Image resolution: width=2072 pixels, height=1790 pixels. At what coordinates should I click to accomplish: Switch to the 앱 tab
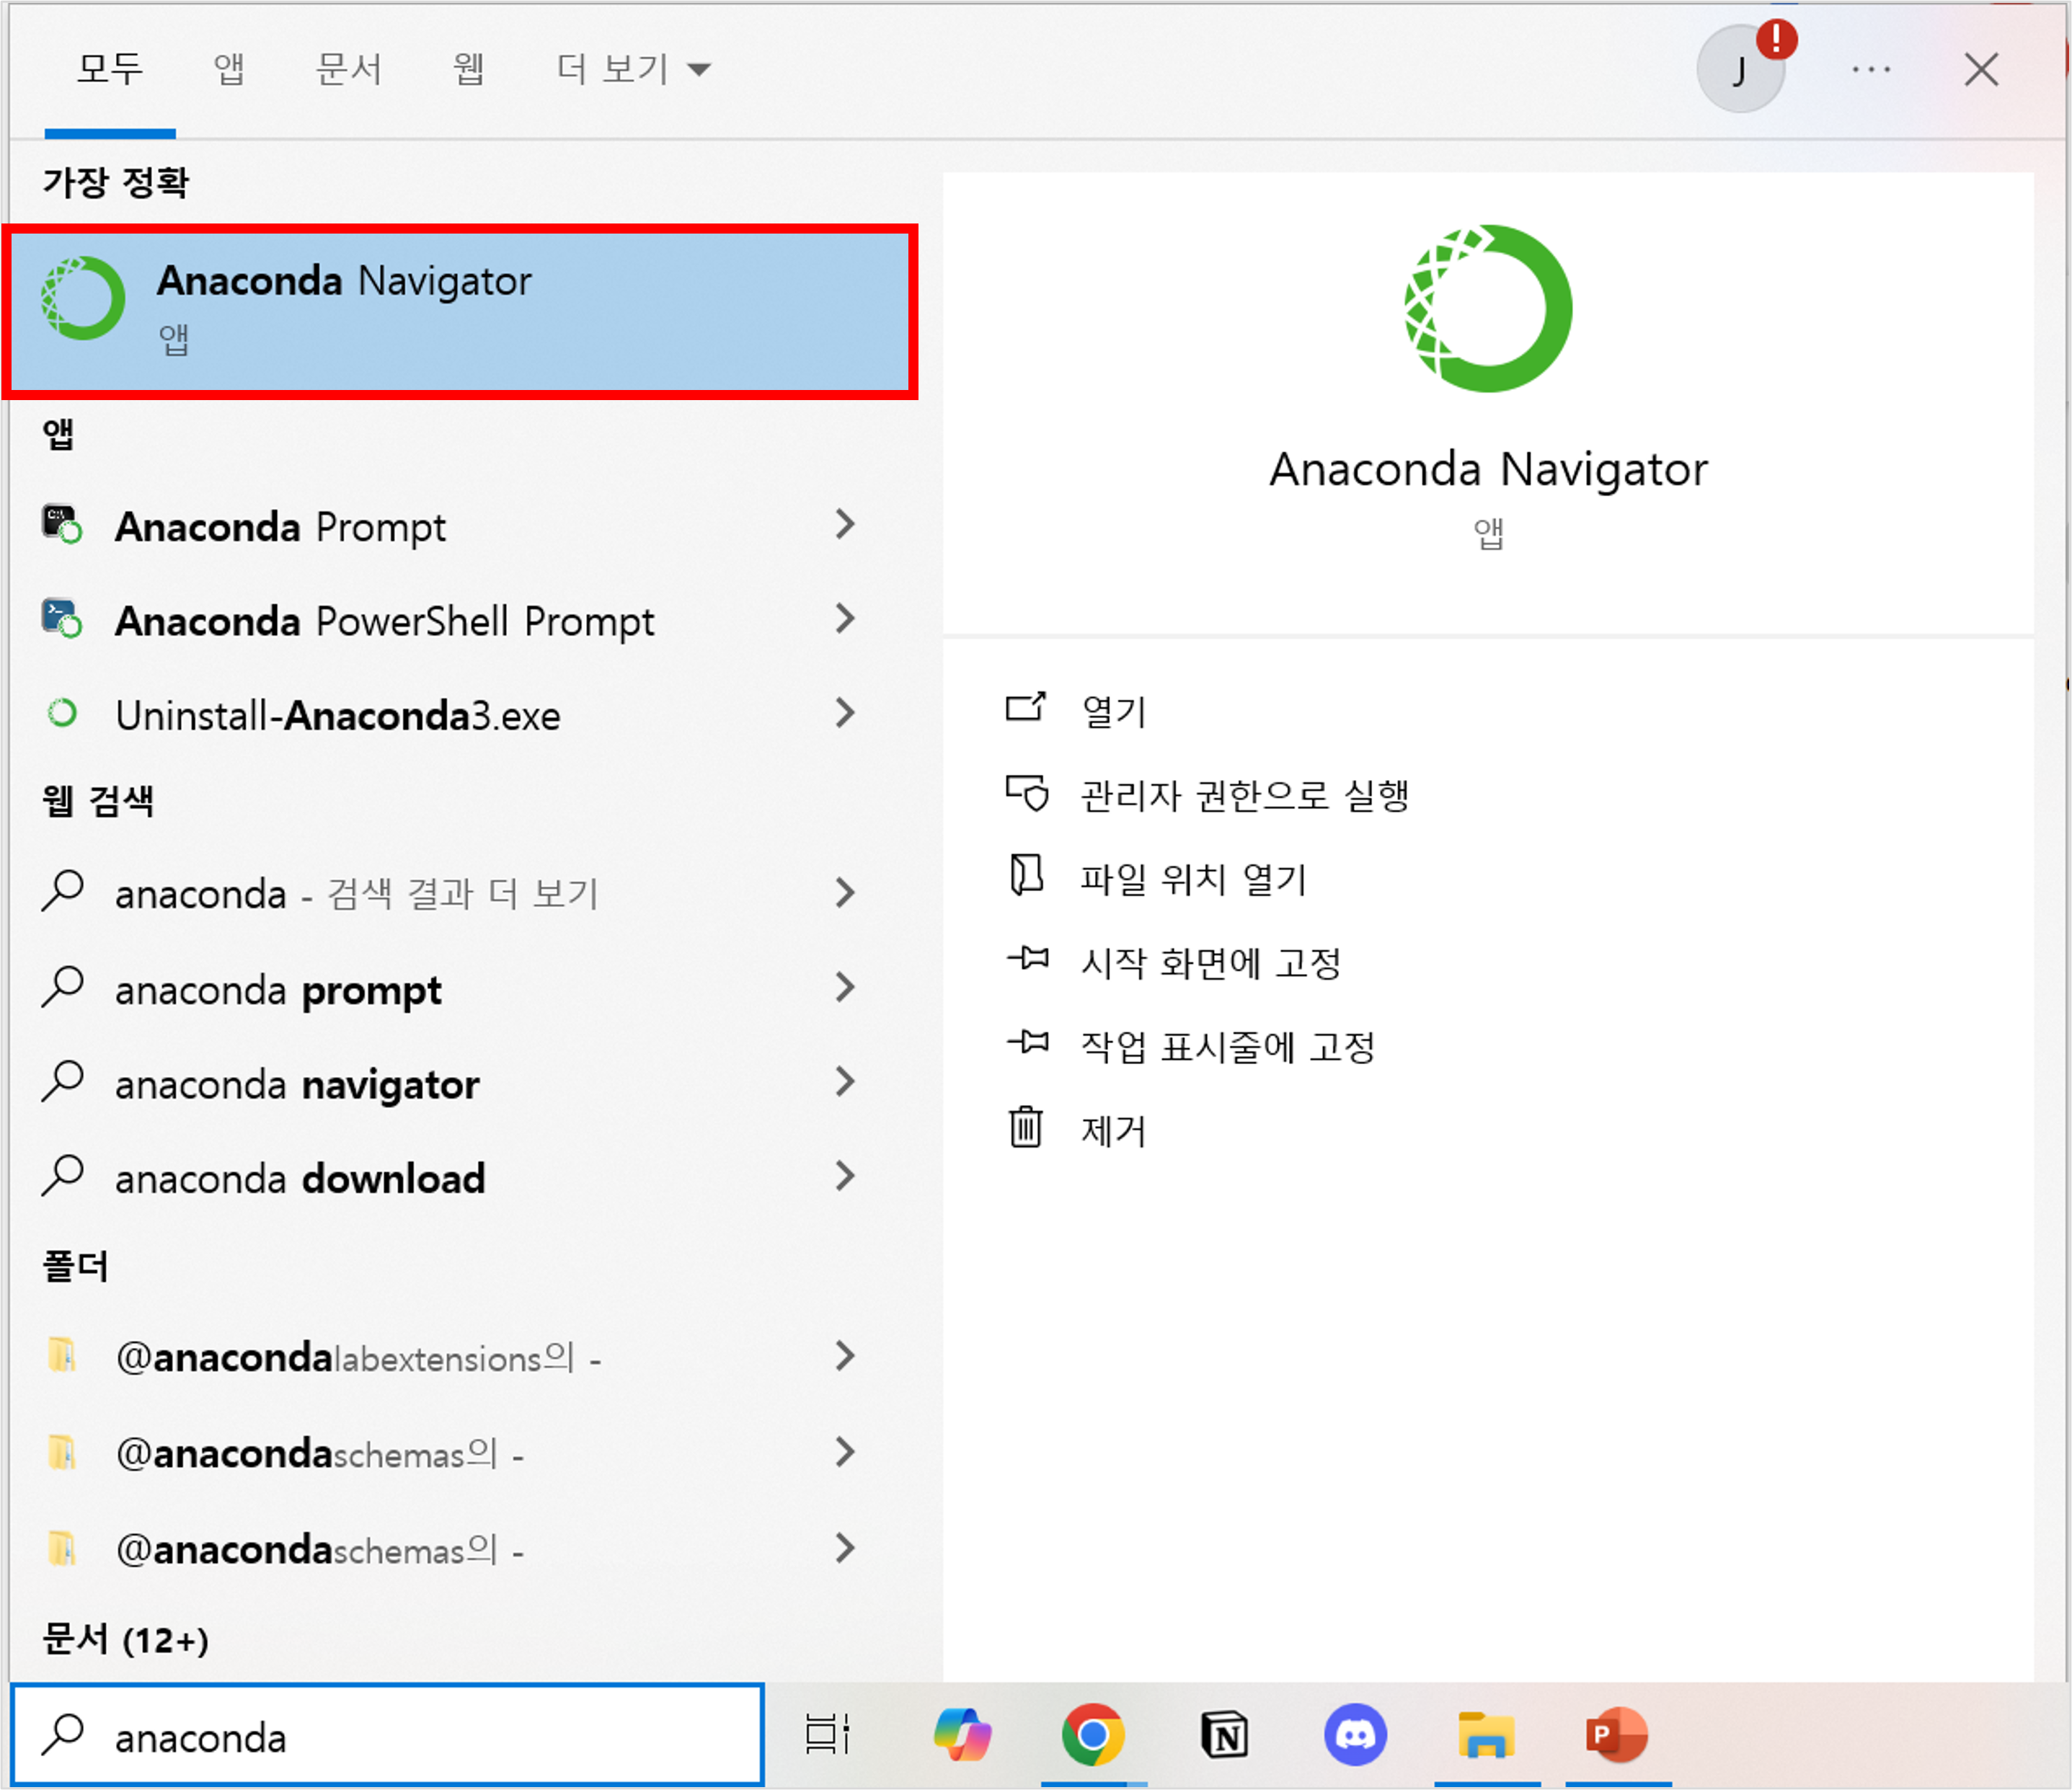(x=229, y=70)
